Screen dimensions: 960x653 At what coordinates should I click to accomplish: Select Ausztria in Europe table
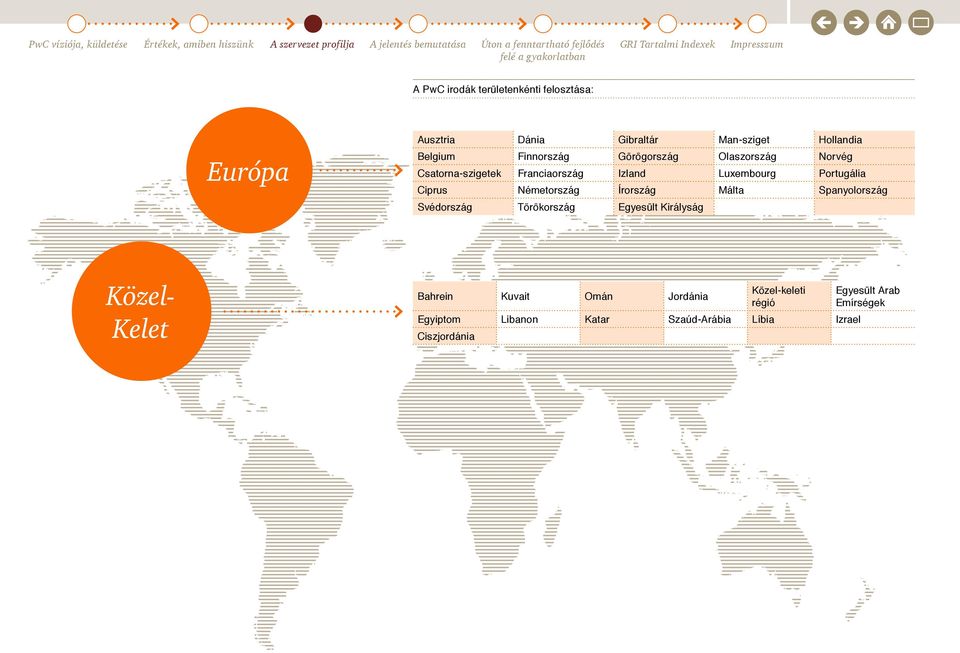tap(463, 140)
